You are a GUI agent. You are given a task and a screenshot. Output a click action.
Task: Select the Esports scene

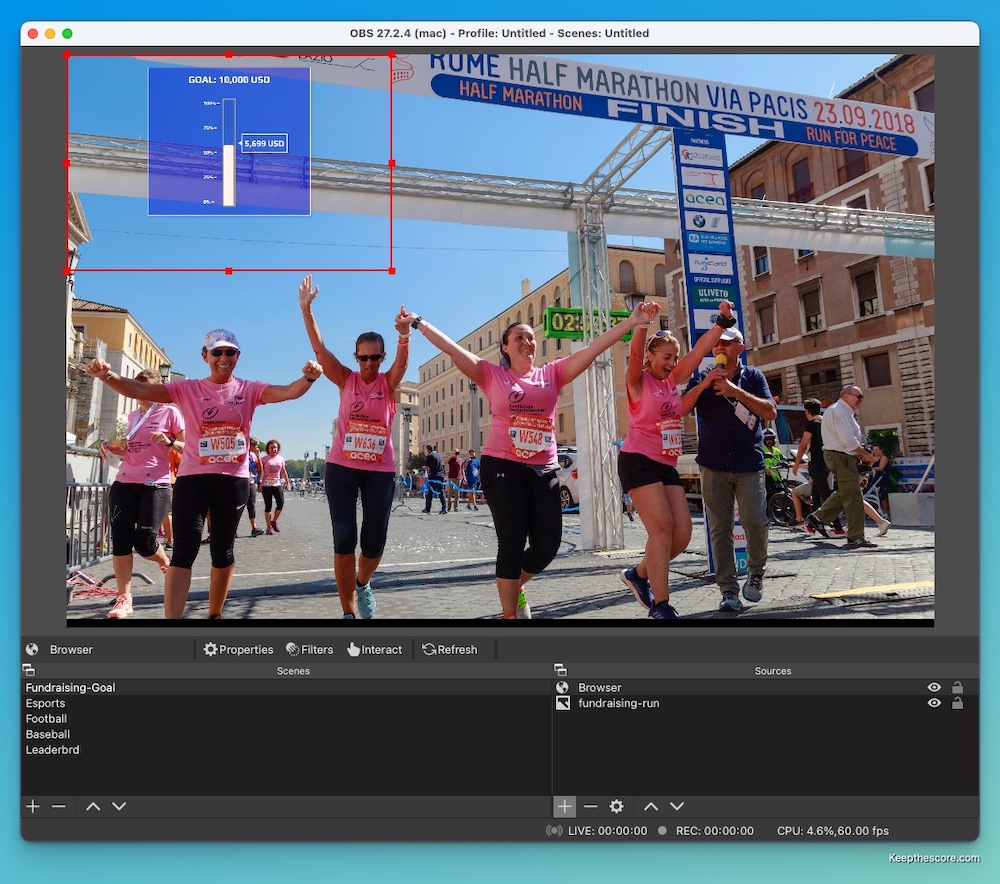click(286, 703)
